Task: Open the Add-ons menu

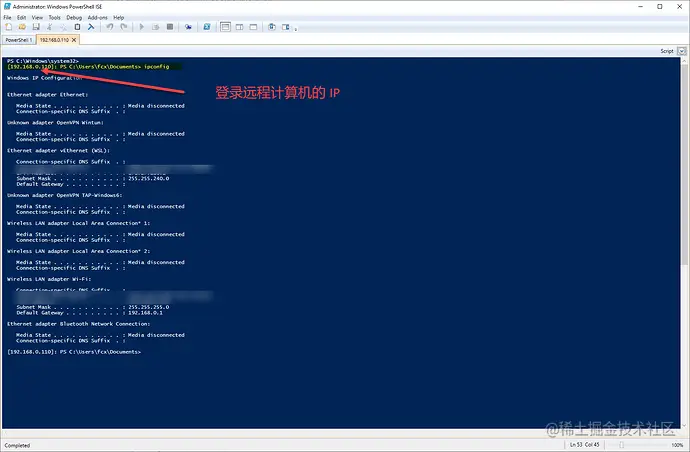Action: click(x=98, y=18)
